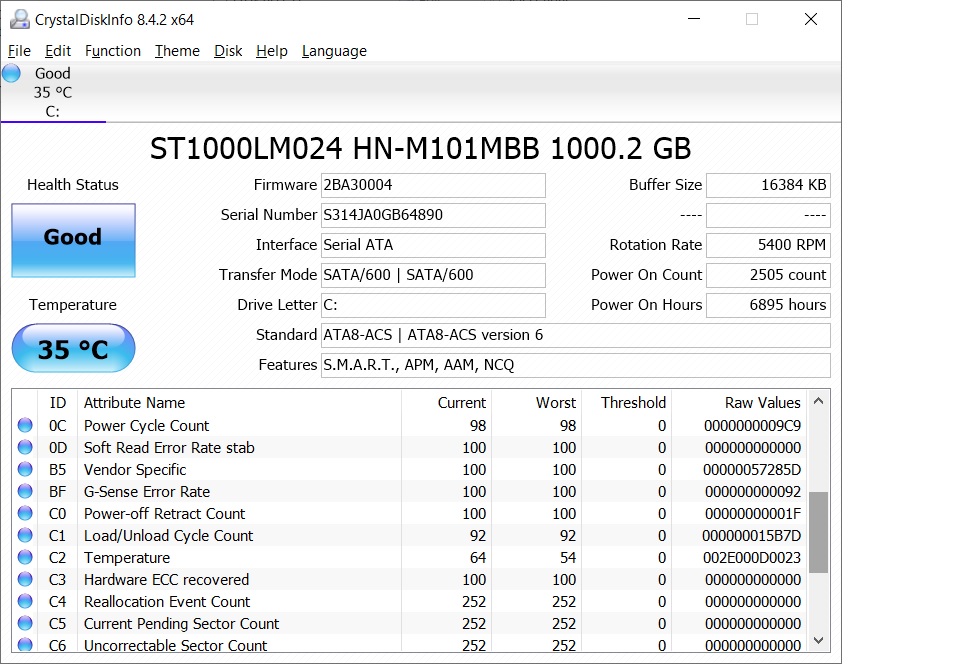Select the Temperature attribute row name
This screenshot has width=960, height=664.
coord(127,558)
